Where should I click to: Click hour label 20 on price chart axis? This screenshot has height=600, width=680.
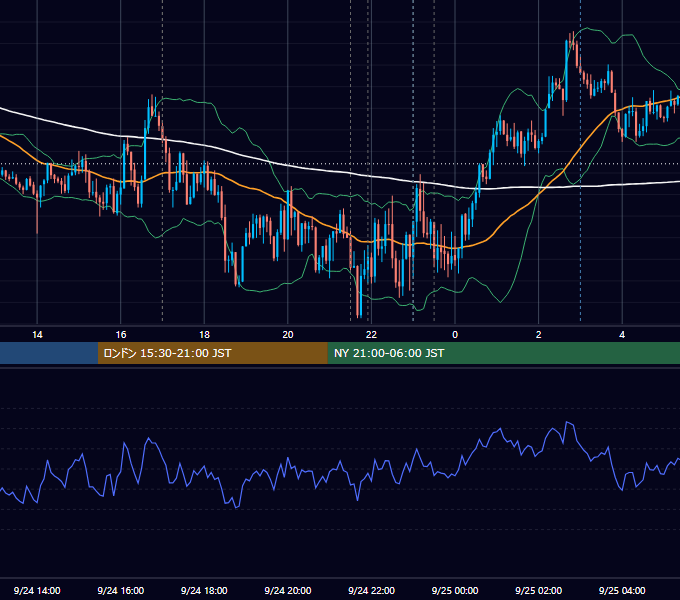coord(288,335)
